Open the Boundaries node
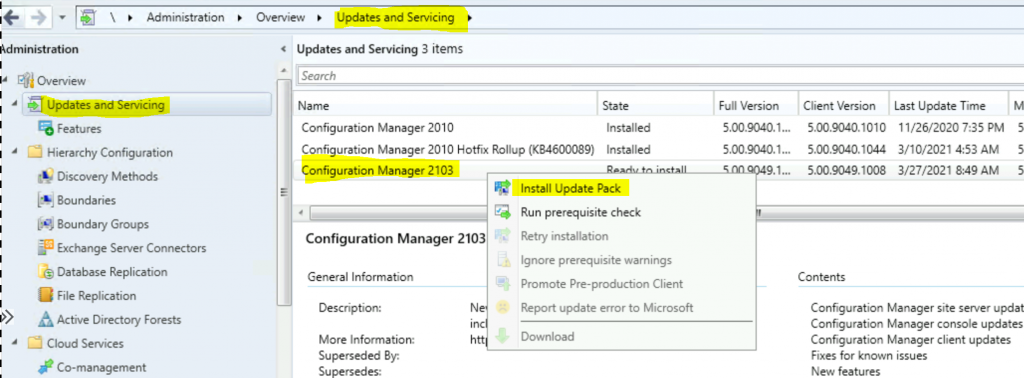 point(86,200)
